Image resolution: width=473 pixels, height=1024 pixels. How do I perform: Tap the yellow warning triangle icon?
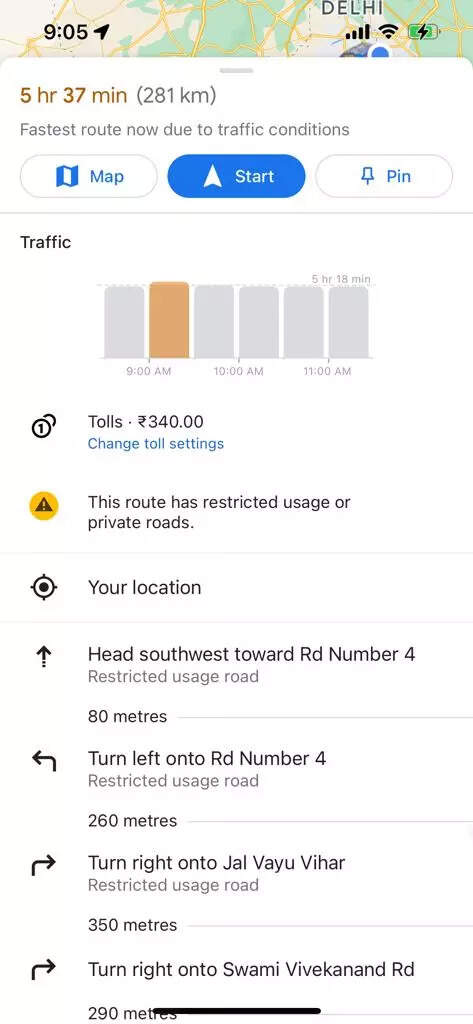tap(44, 505)
